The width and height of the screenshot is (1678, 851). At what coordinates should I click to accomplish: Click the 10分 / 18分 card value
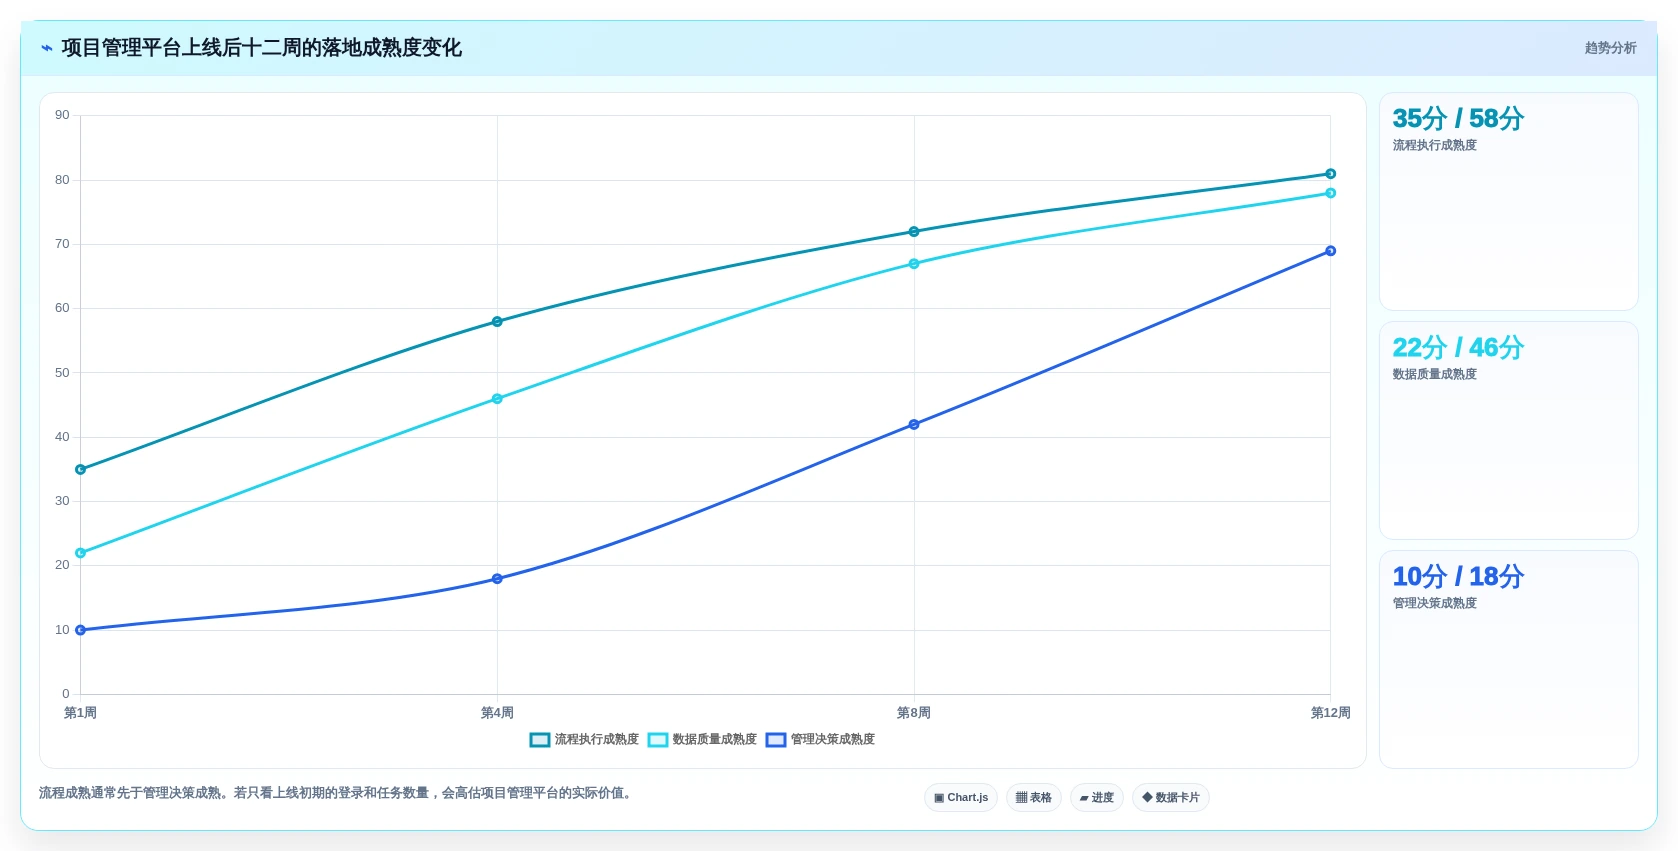tap(1458, 577)
